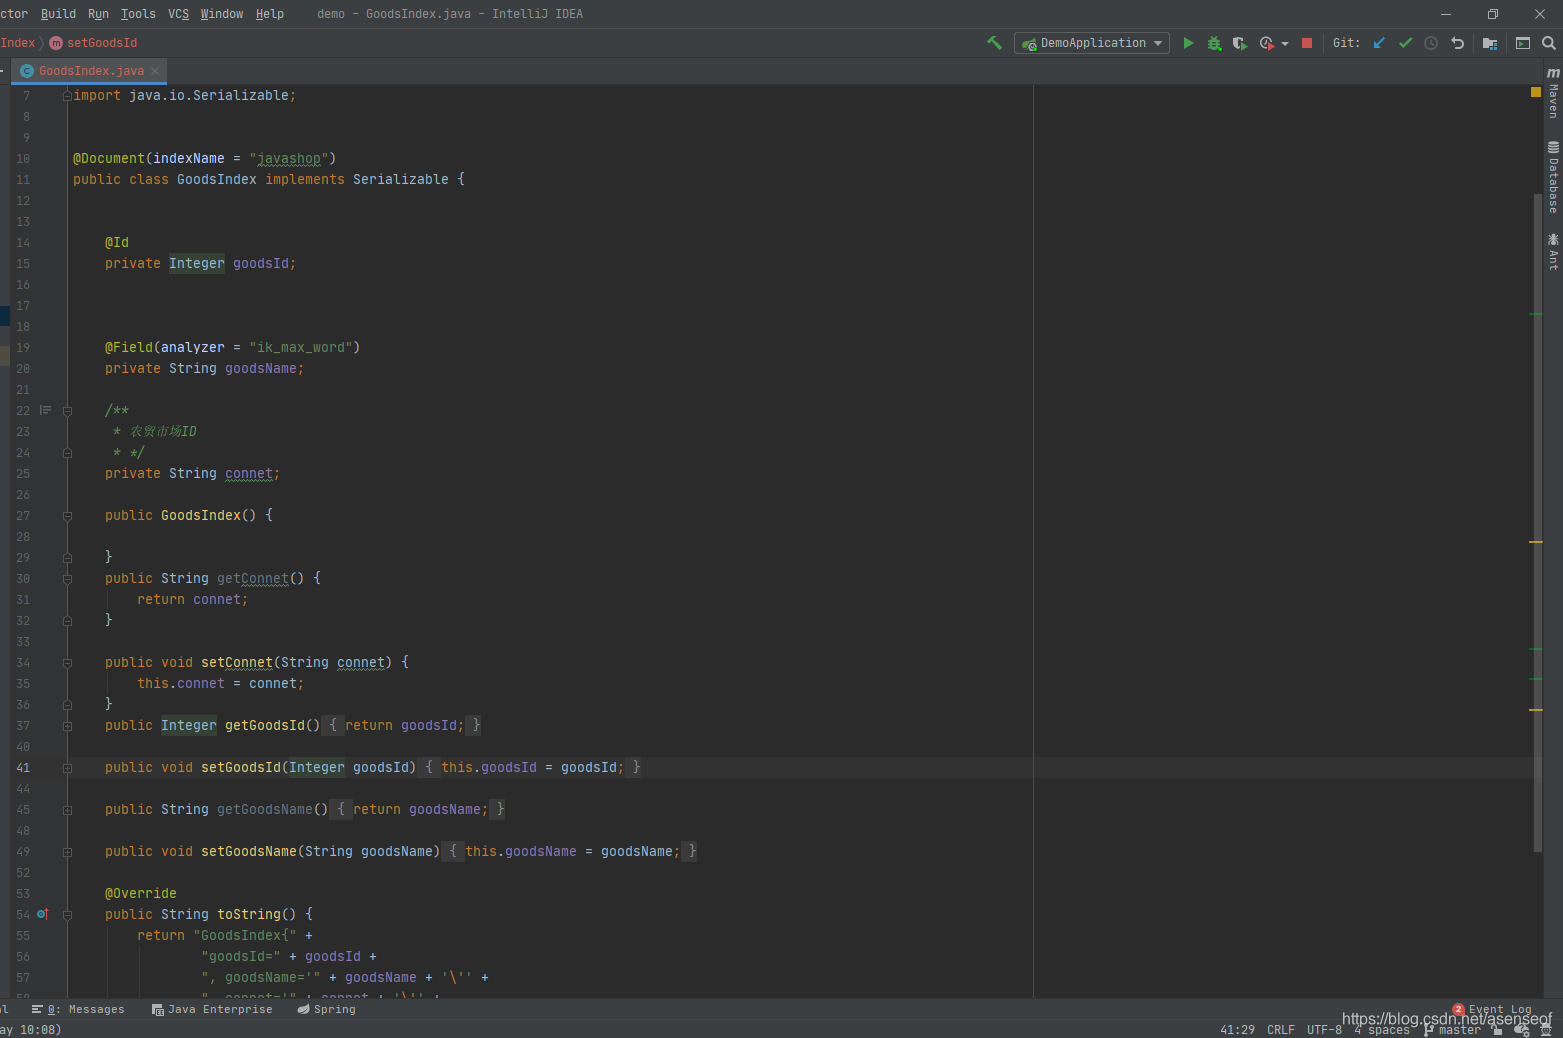
Task: Run with Coverage shield icon
Action: pos(1240,43)
